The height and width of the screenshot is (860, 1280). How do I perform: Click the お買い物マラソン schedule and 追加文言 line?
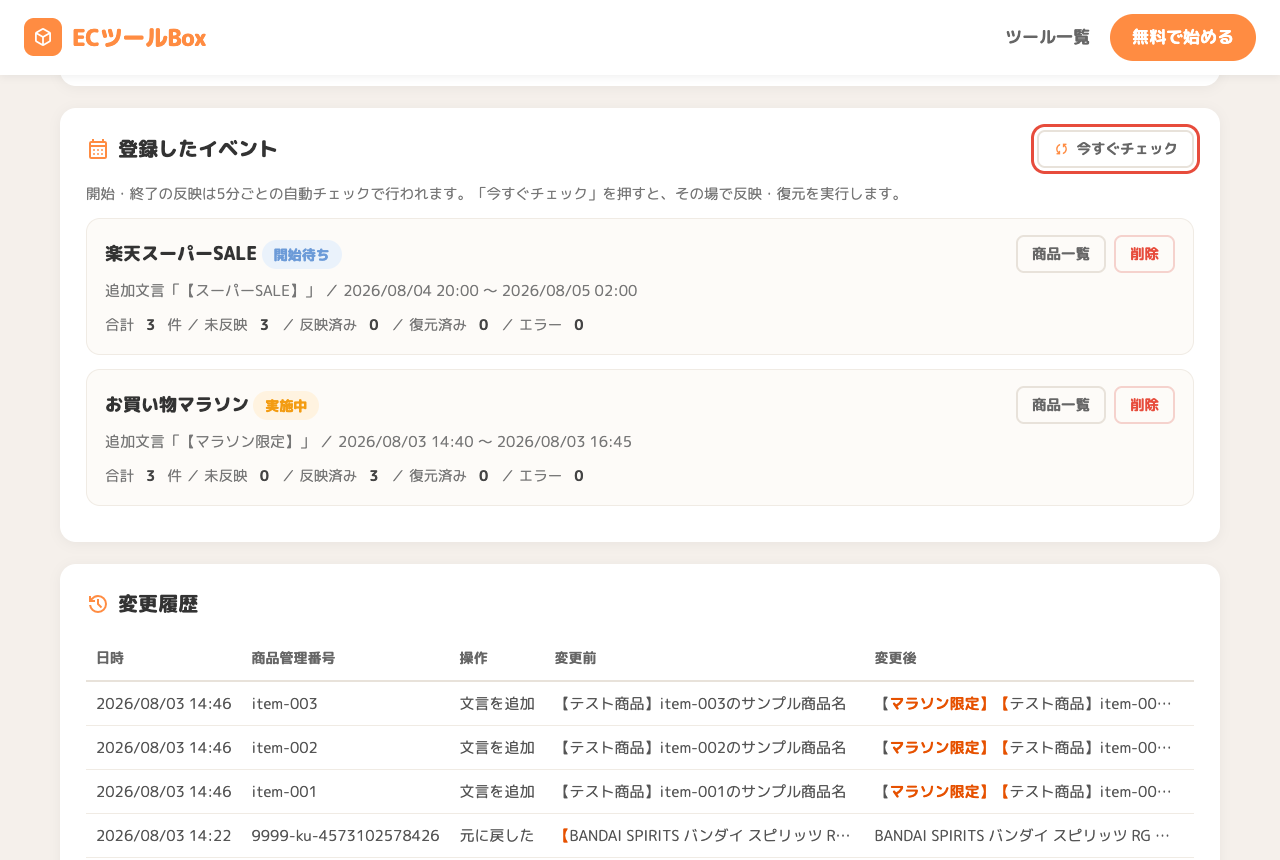[369, 442]
